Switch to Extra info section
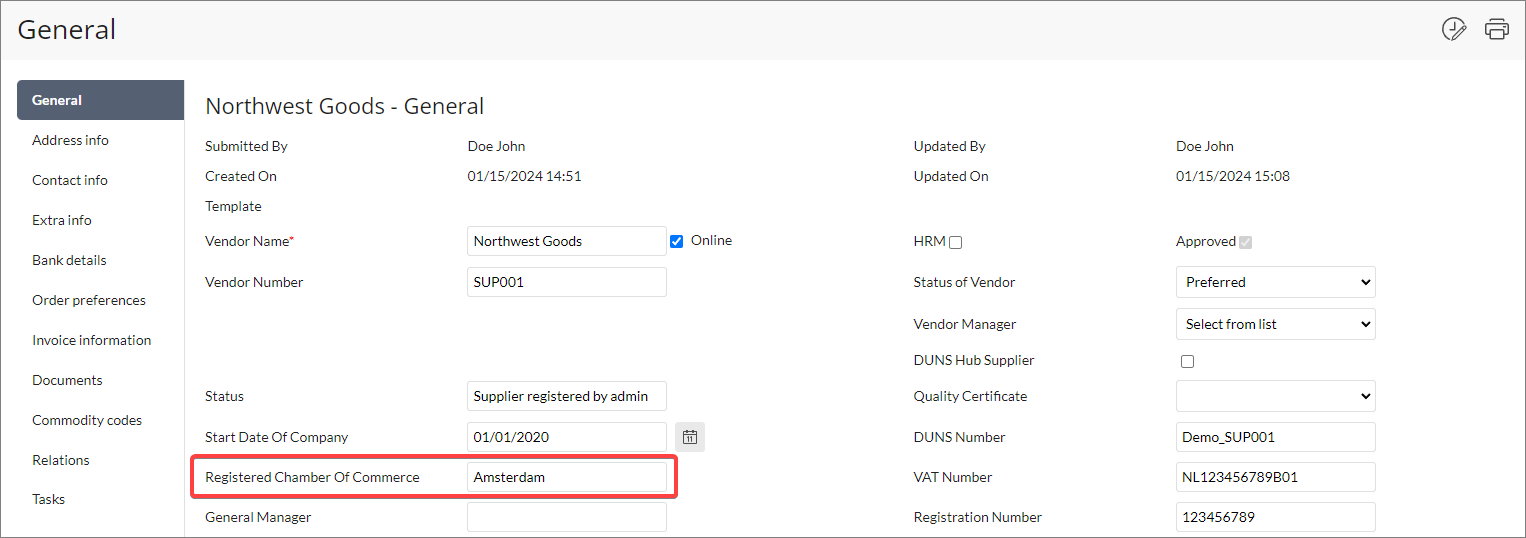1526x538 pixels. click(x=62, y=220)
